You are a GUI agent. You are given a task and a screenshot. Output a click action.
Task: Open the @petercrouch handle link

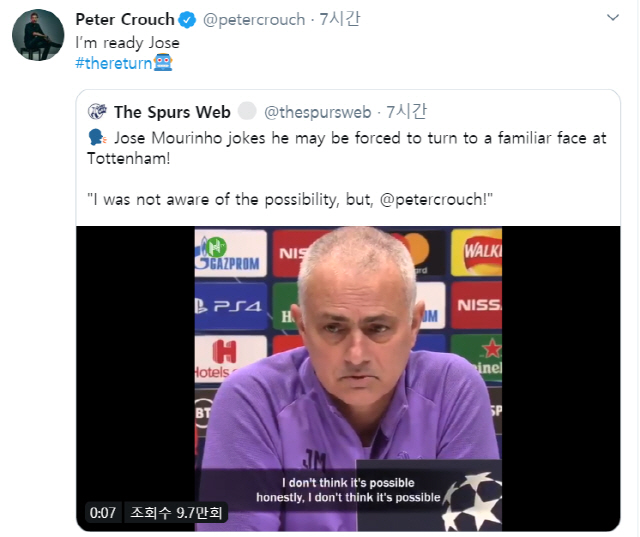click(x=254, y=20)
